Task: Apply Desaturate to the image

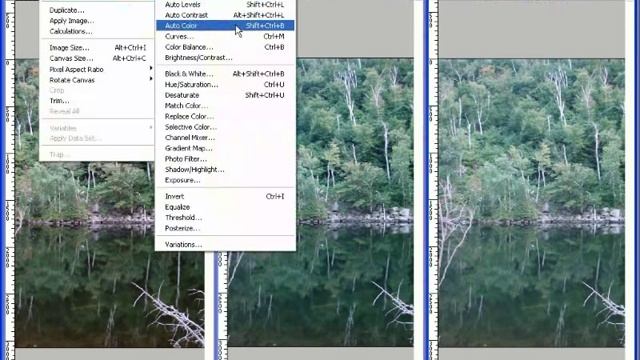Action: (x=225, y=95)
